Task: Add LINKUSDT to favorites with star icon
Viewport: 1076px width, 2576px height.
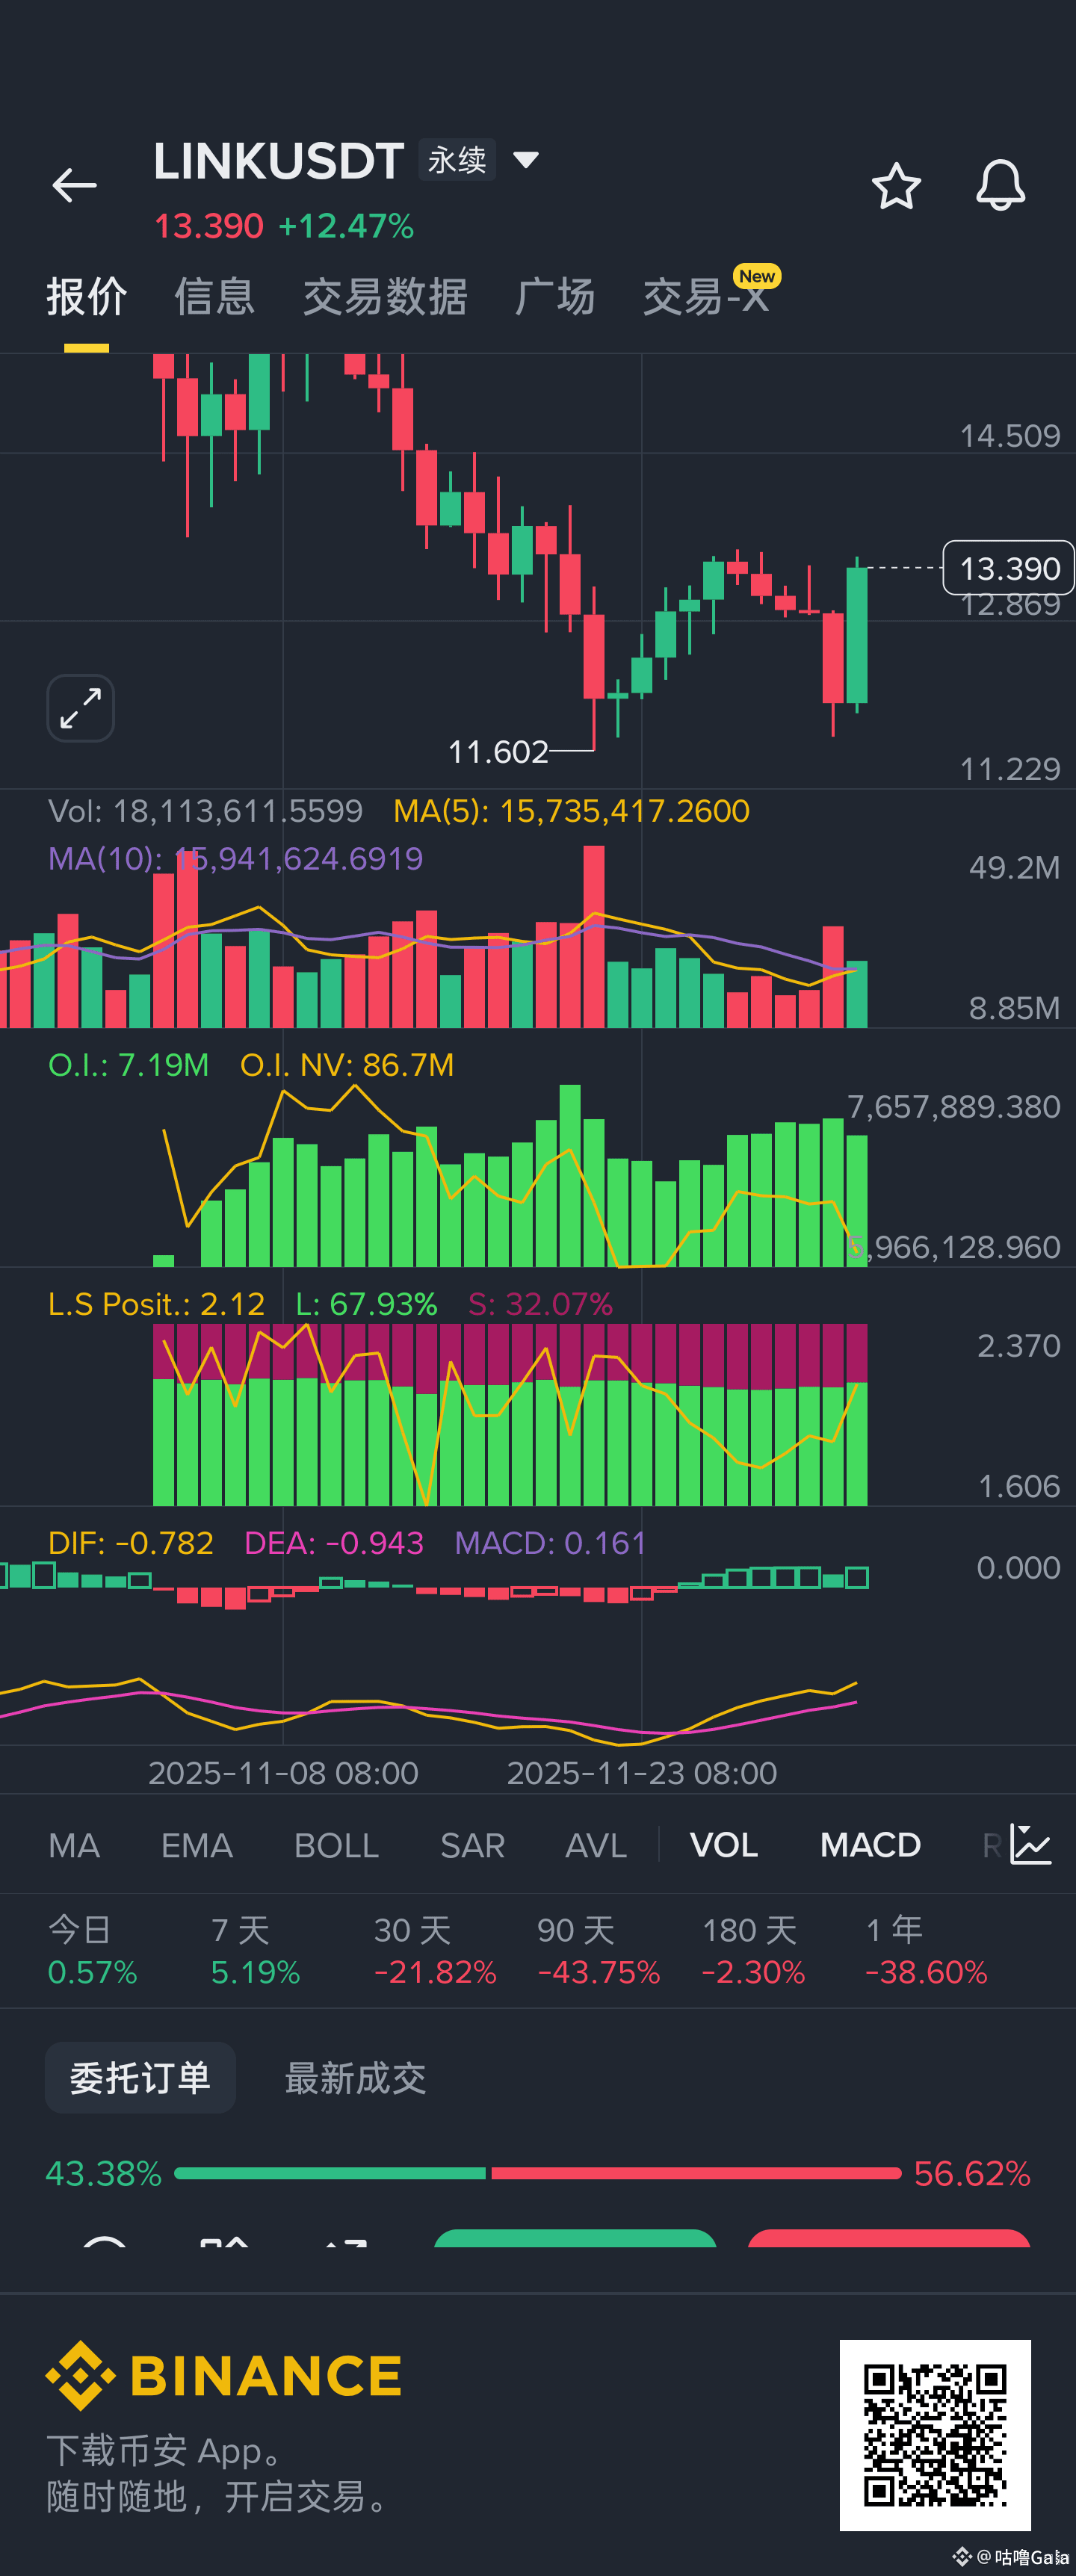Action: [x=895, y=186]
